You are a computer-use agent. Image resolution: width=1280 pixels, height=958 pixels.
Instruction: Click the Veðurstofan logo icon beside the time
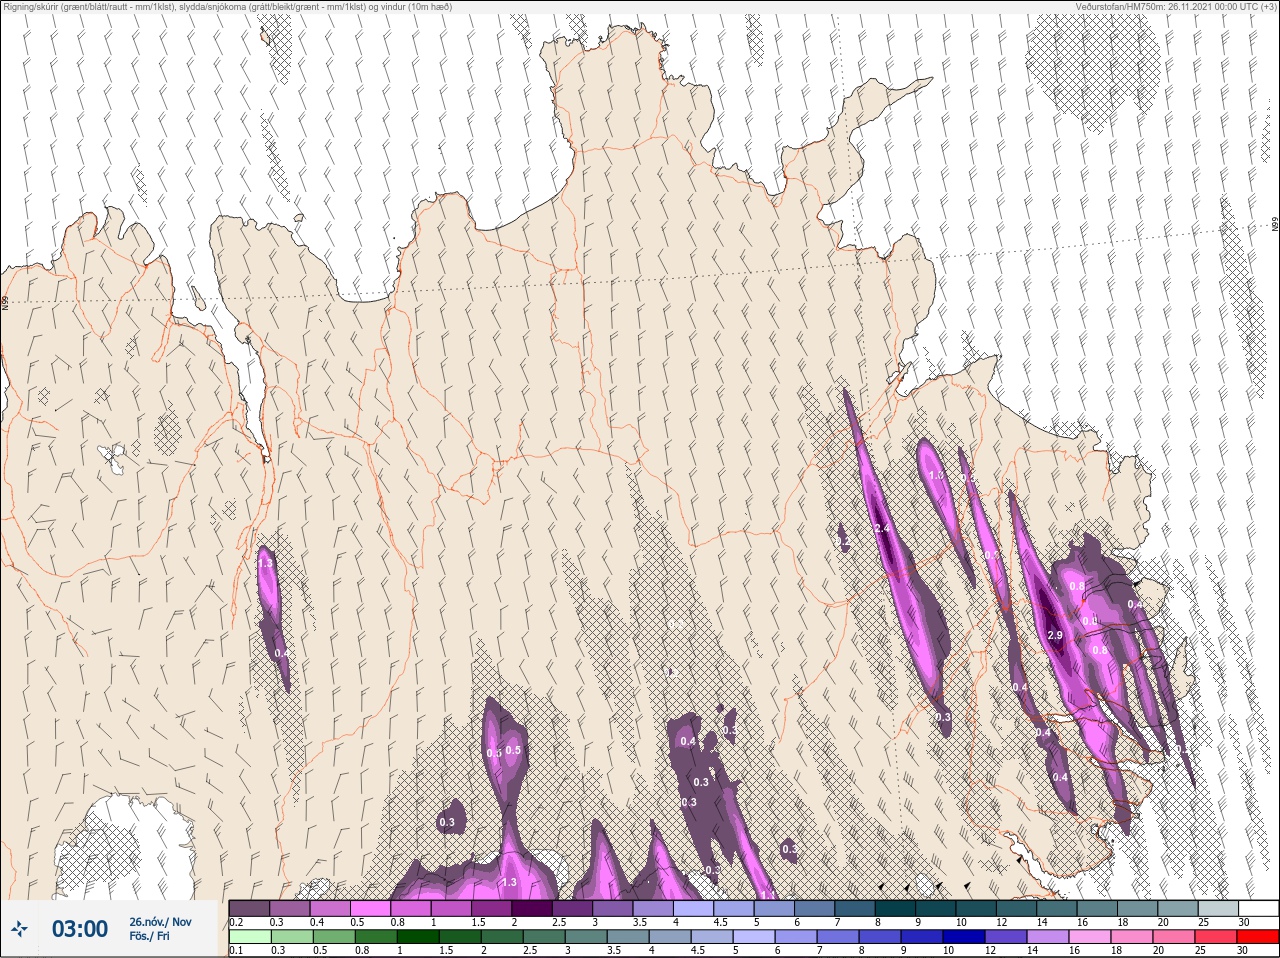pos(19,929)
